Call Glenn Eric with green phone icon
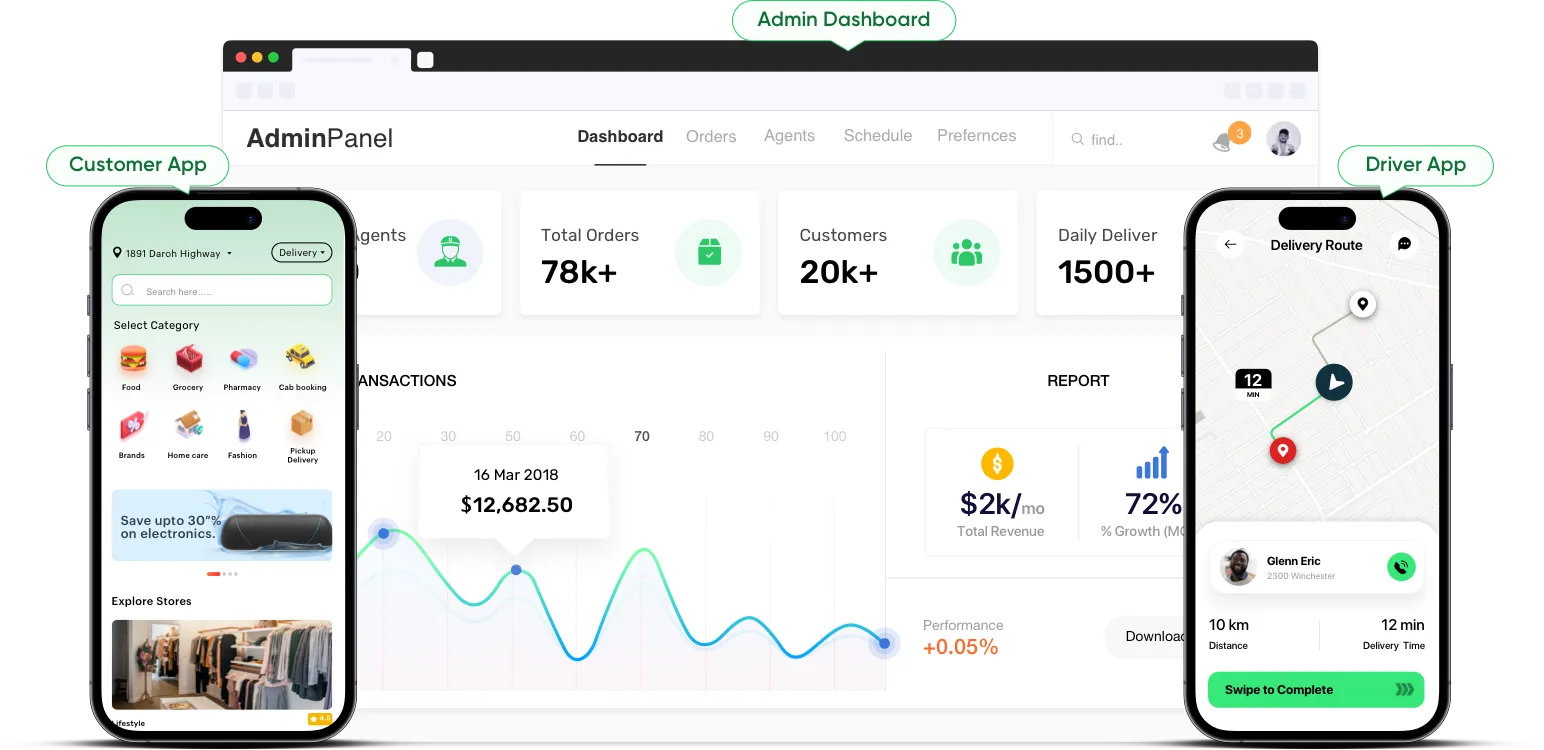The height and width of the screenshot is (750, 1544). pyautogui.click(x=1401, y=567)
